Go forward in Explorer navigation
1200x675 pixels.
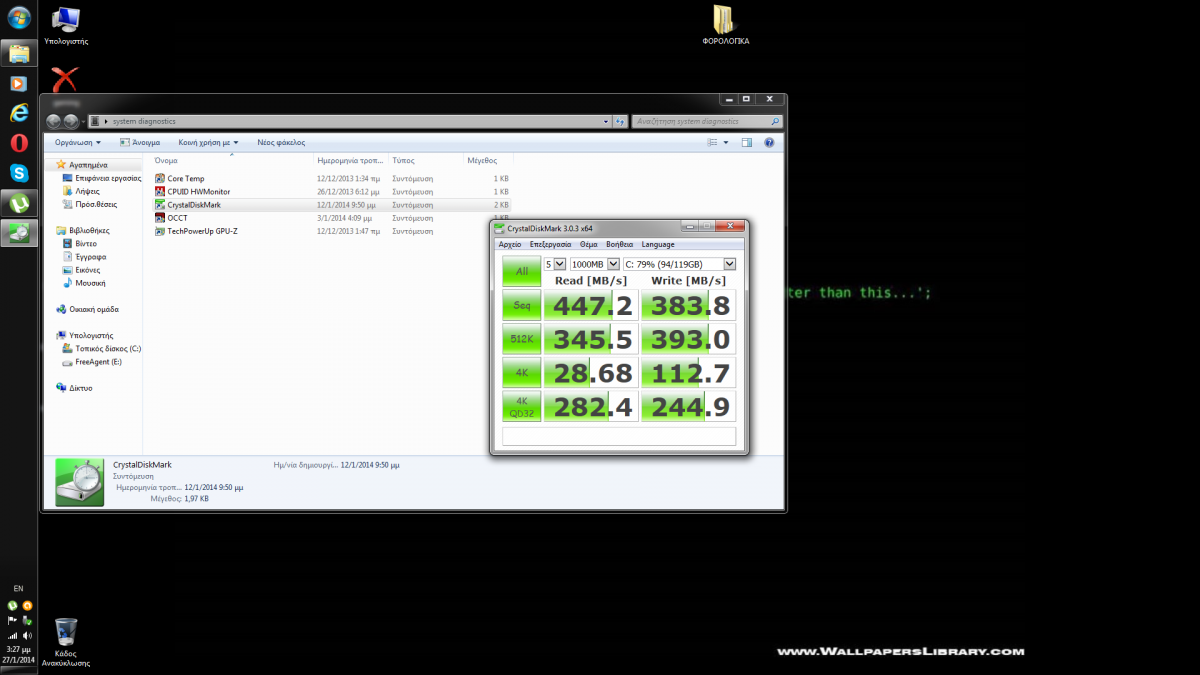point(71,121)
